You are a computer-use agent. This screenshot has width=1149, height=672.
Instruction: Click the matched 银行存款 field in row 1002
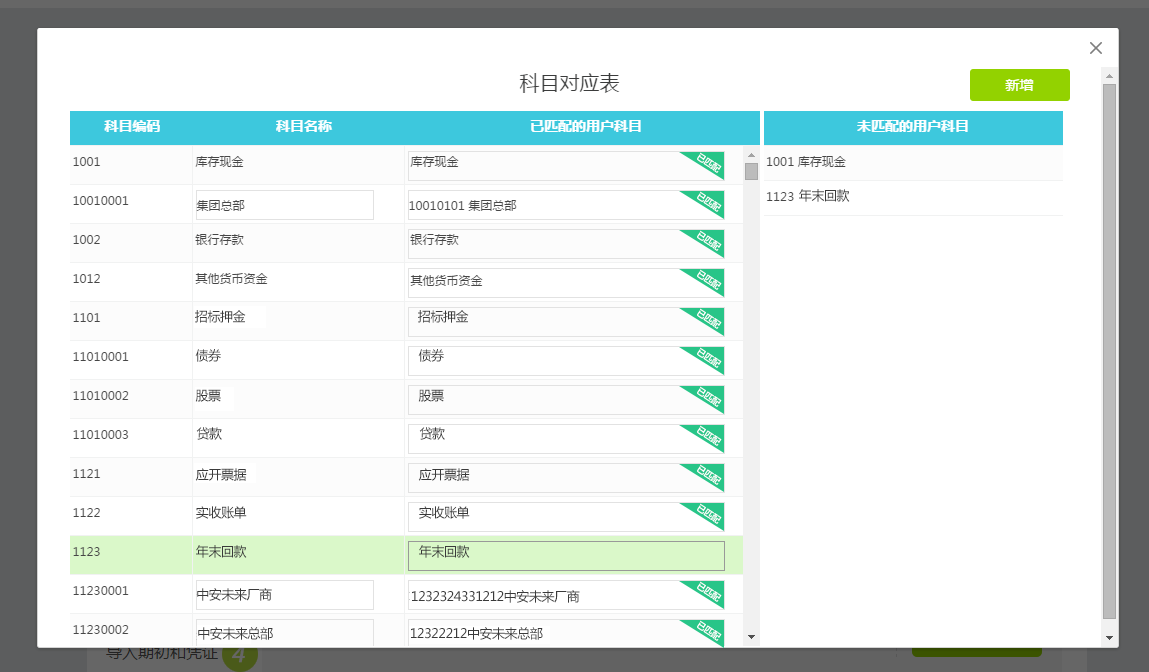566,244
